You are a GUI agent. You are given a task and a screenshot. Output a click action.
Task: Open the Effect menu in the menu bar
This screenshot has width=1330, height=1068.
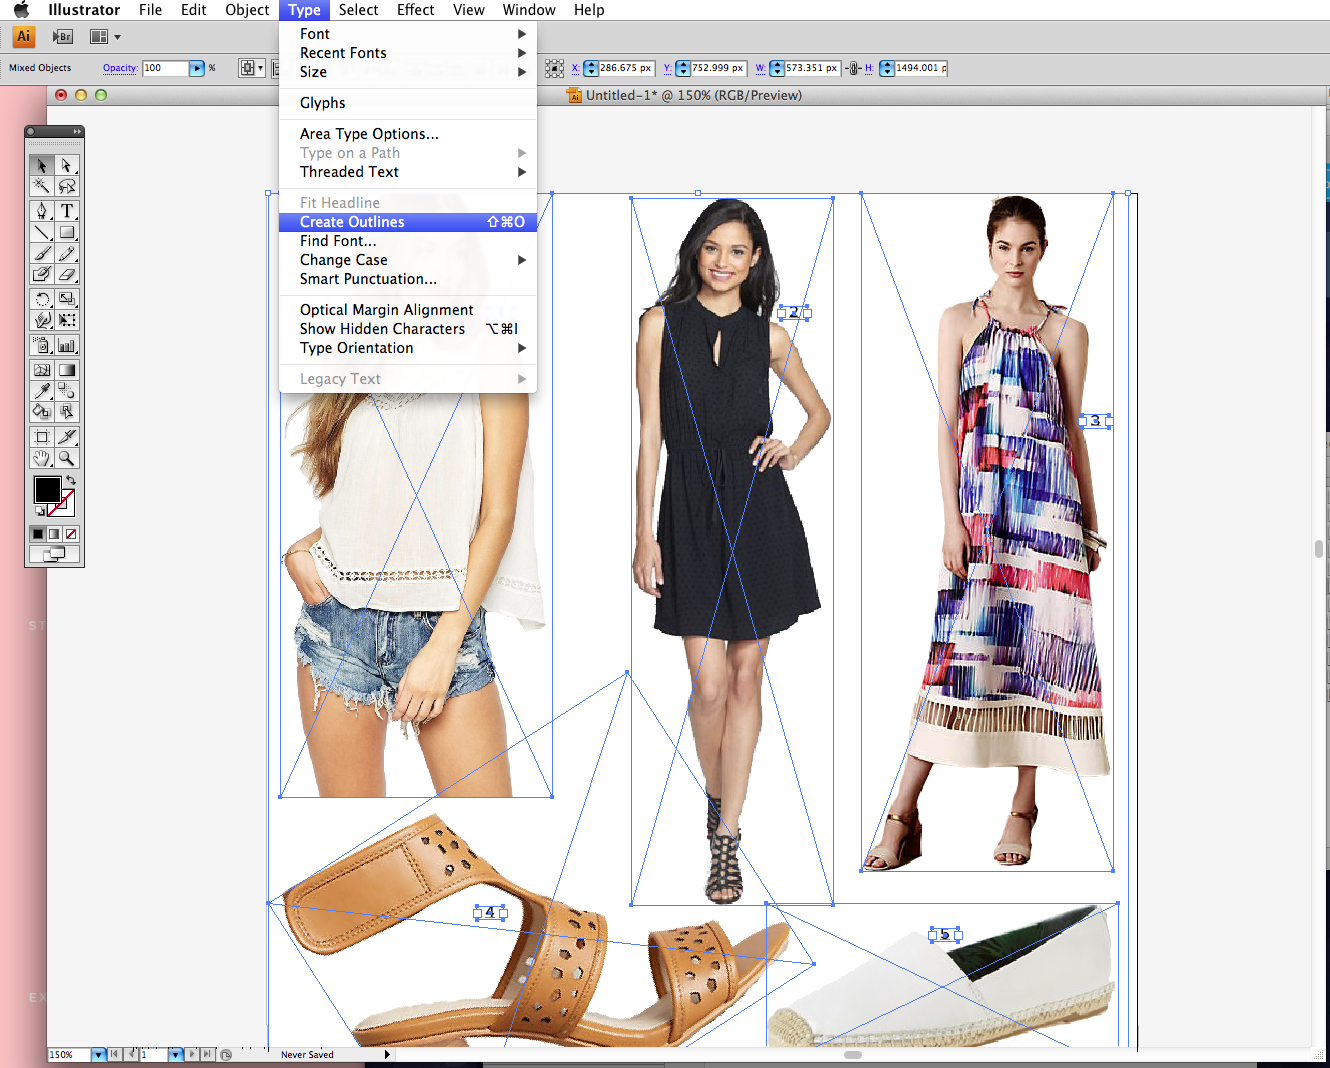tap(415, 10)
